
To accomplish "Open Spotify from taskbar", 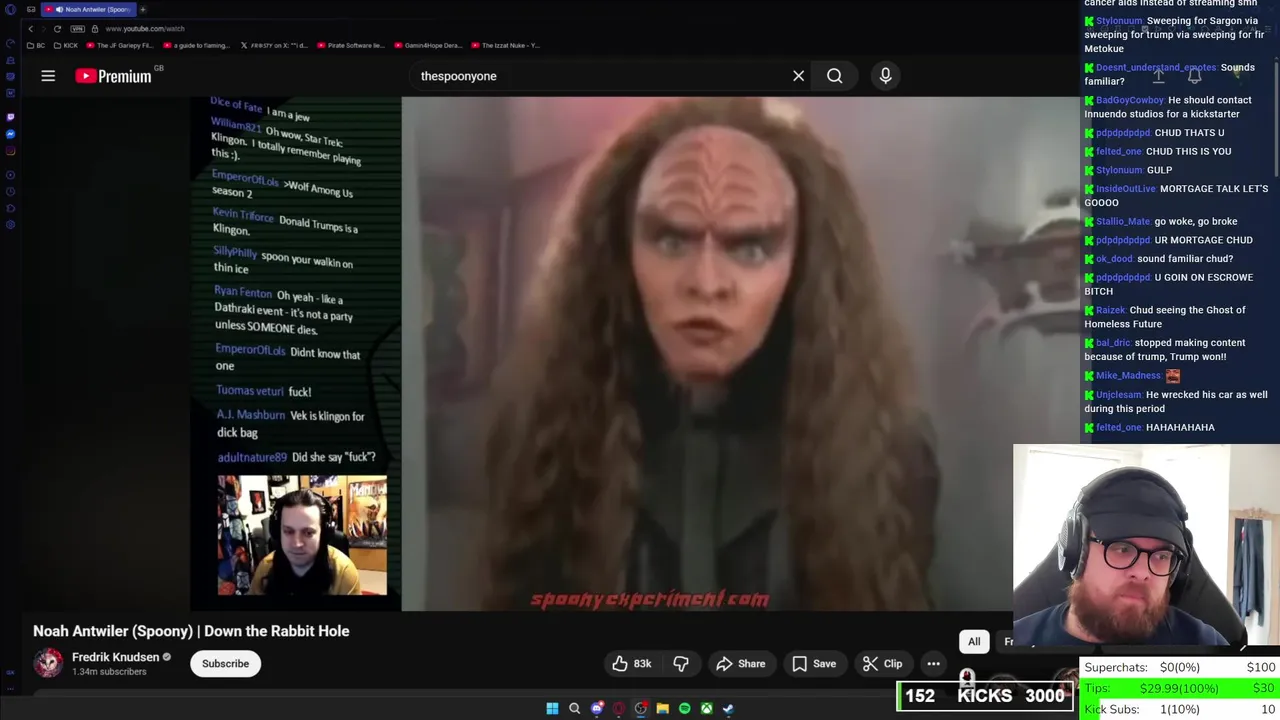I will click(x=684, y=708).
